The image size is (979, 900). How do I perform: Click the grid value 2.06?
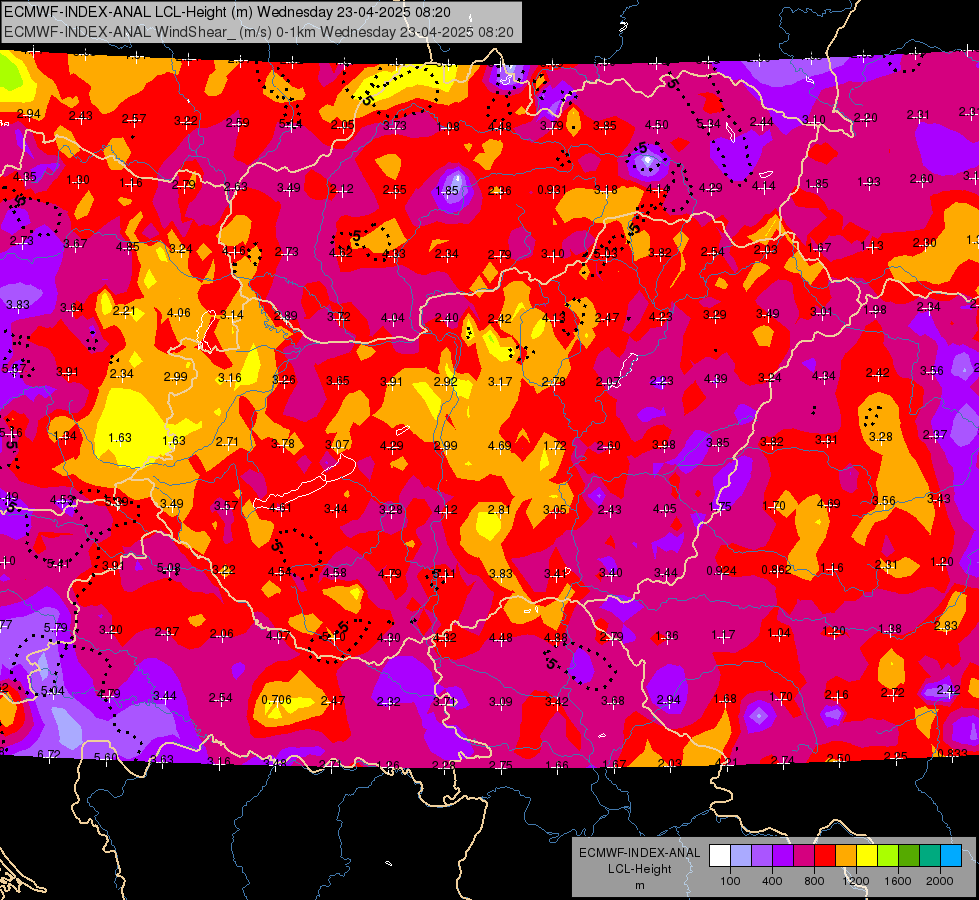coord(222,634)
